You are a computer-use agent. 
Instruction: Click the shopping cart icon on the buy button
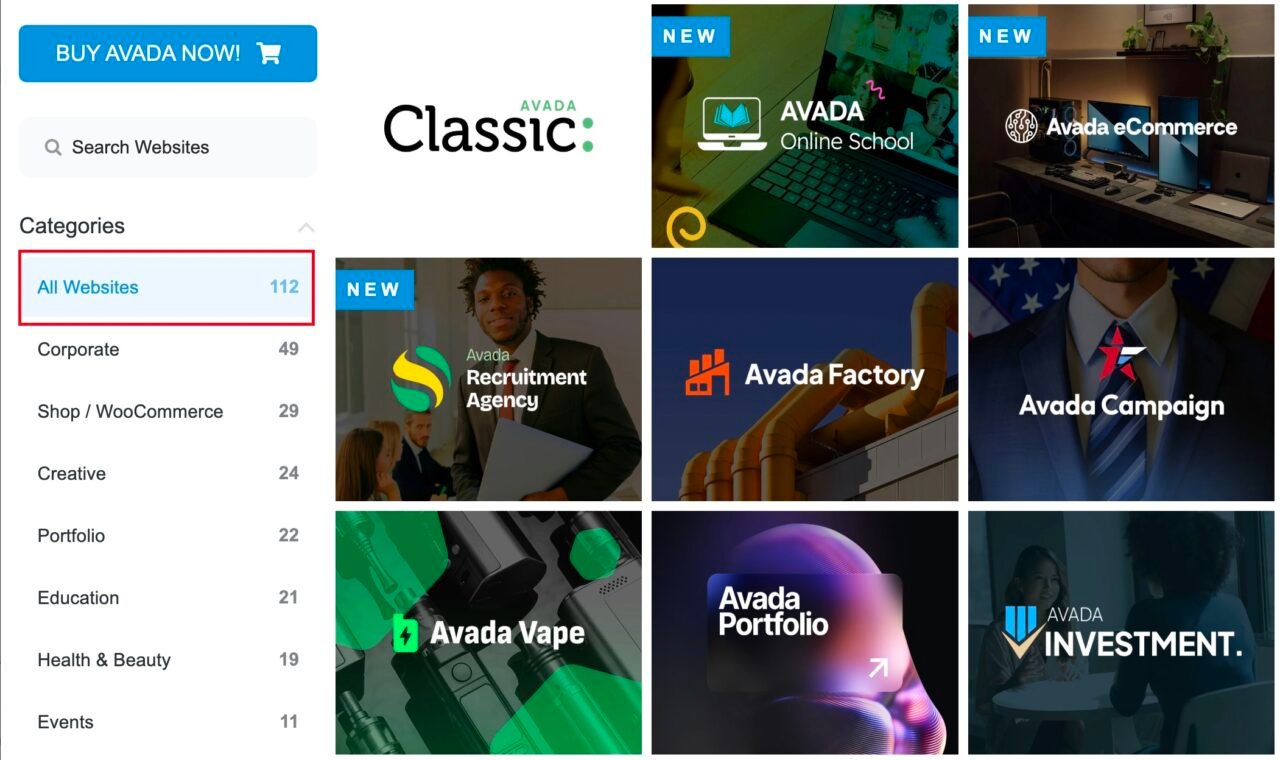tap(268, 53)
